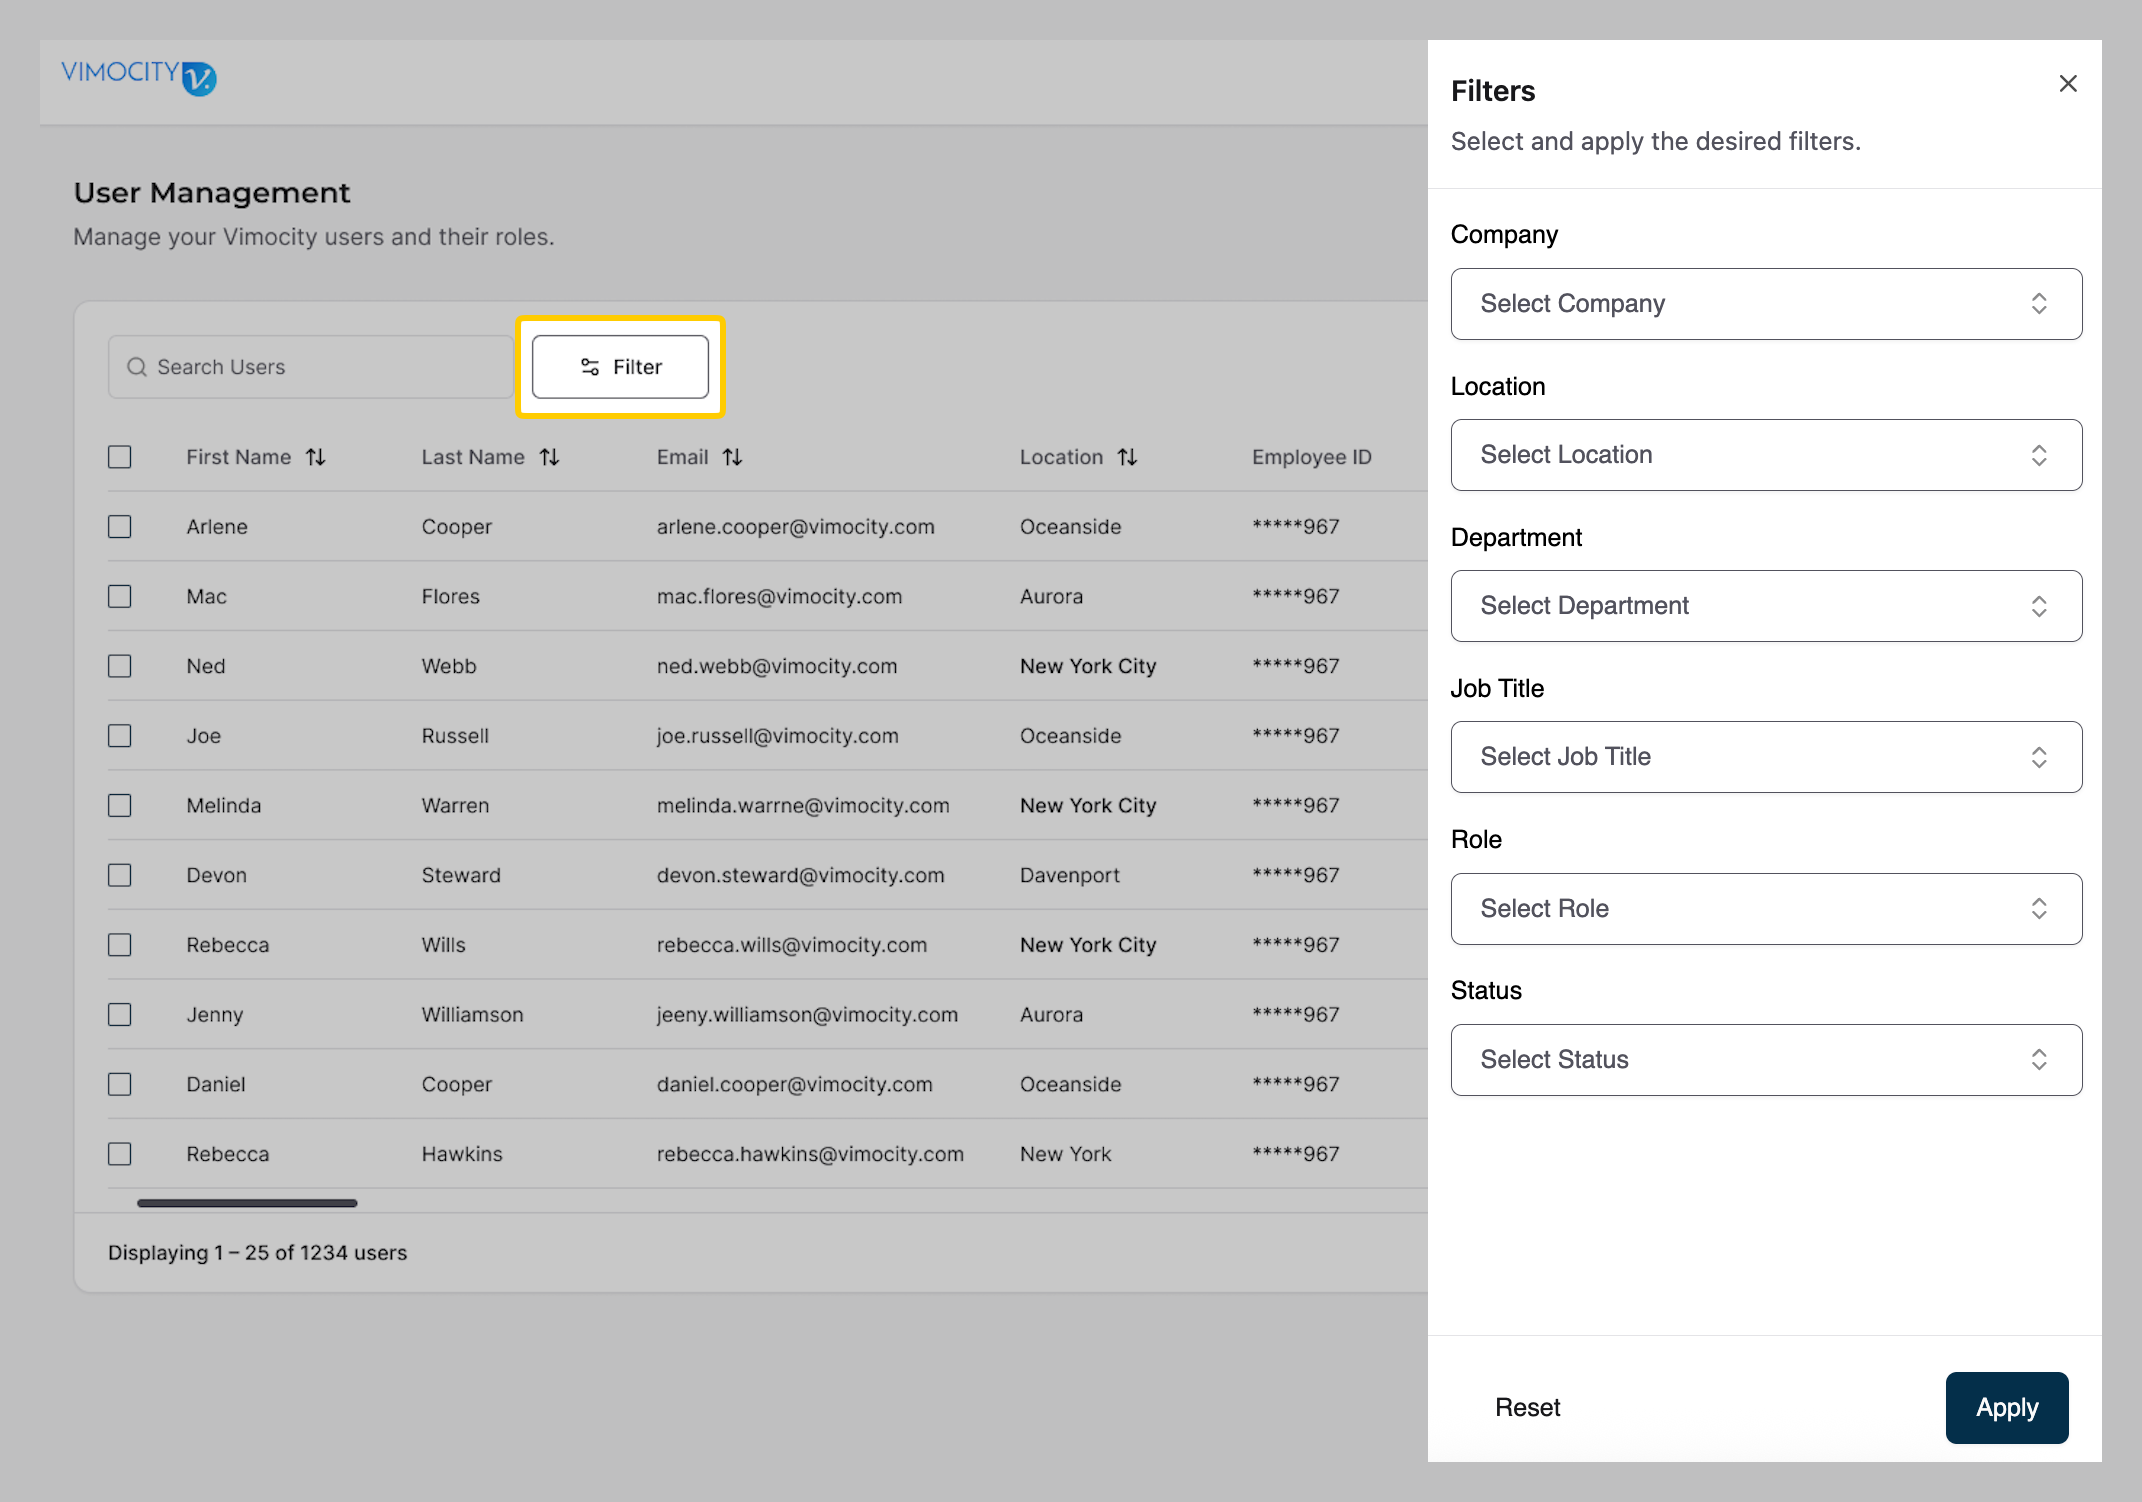Close the Filters panel

2068,84
